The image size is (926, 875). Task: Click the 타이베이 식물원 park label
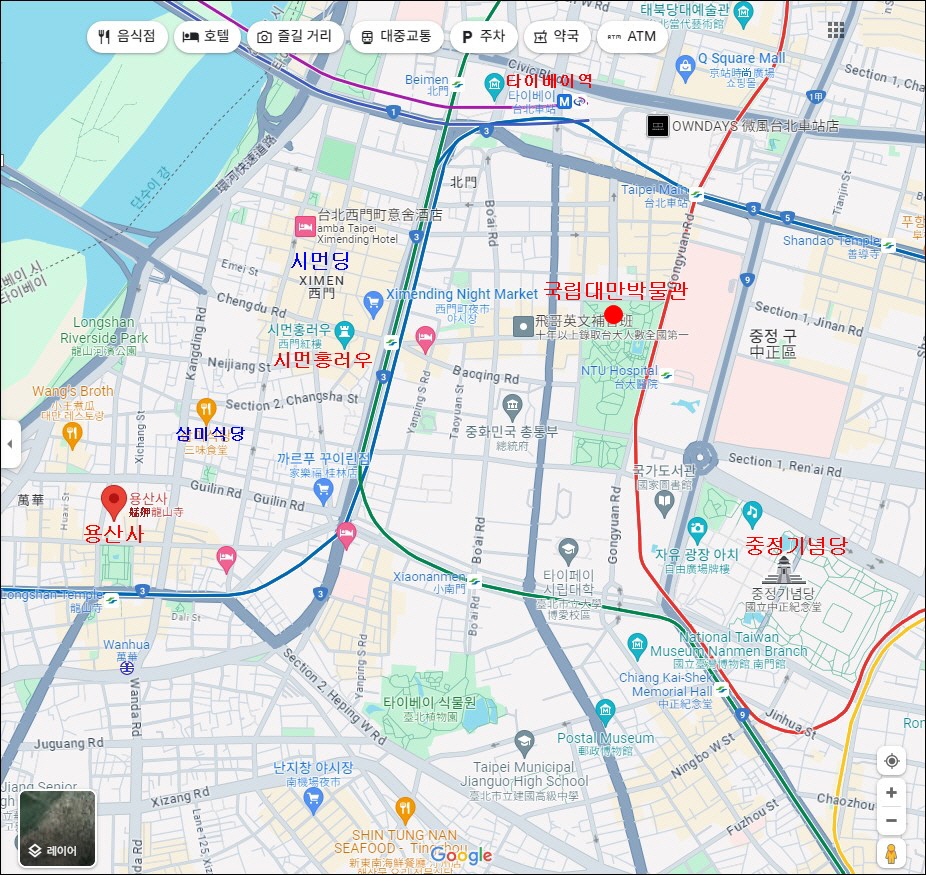(430, 709)
